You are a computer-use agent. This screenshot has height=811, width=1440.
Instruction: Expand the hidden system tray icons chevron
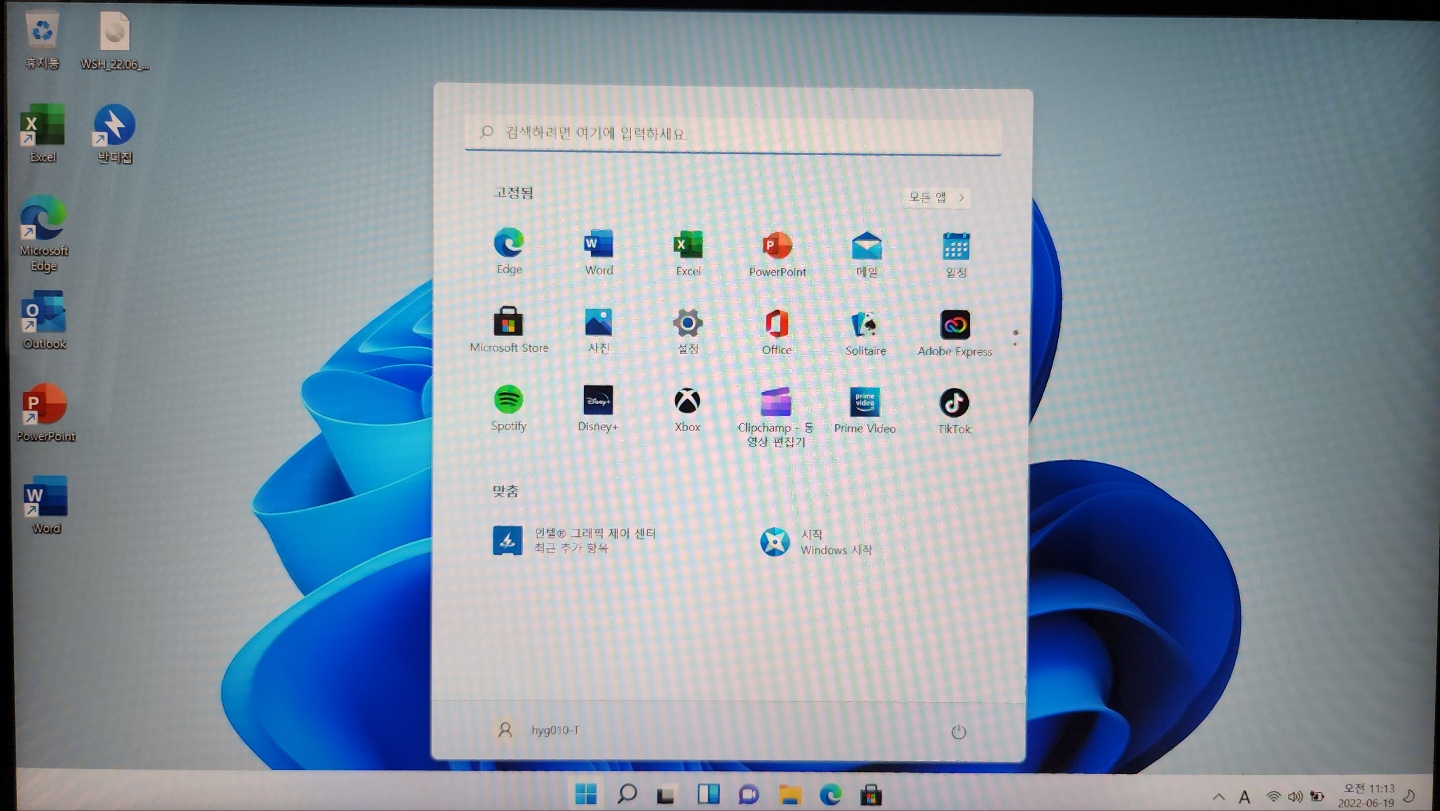1218,797
